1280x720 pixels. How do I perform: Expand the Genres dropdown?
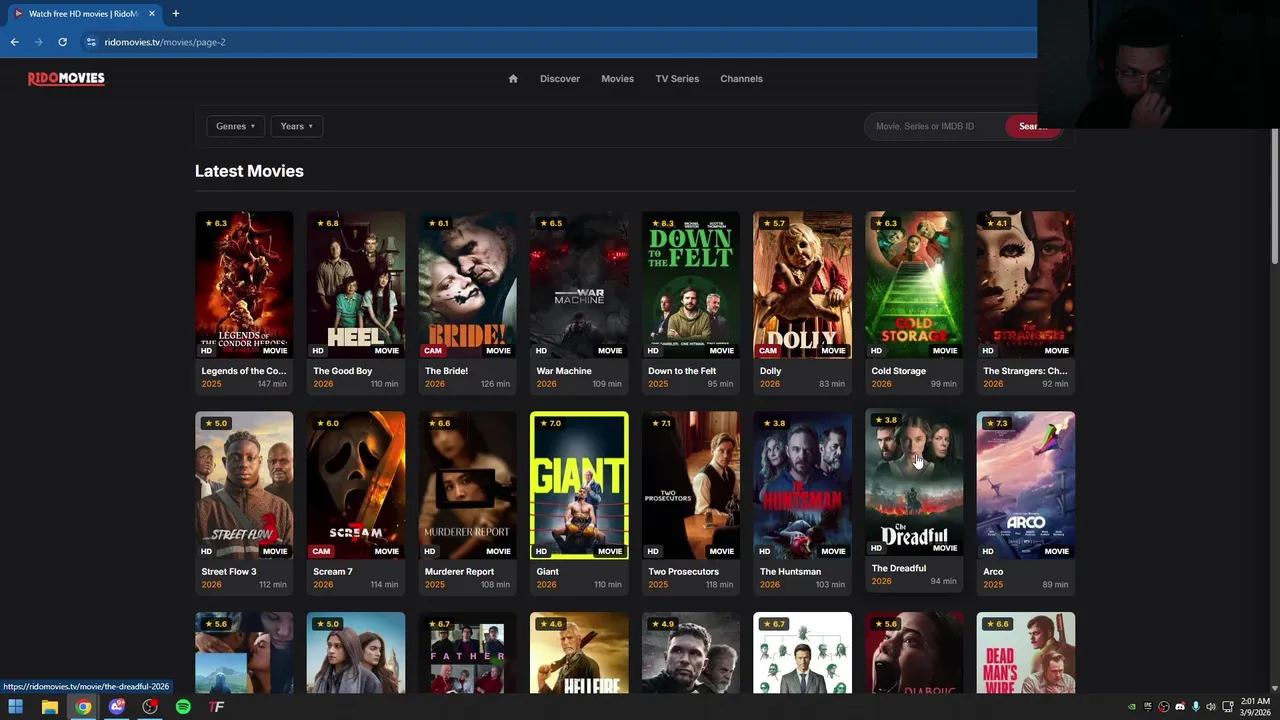(236, 126)
